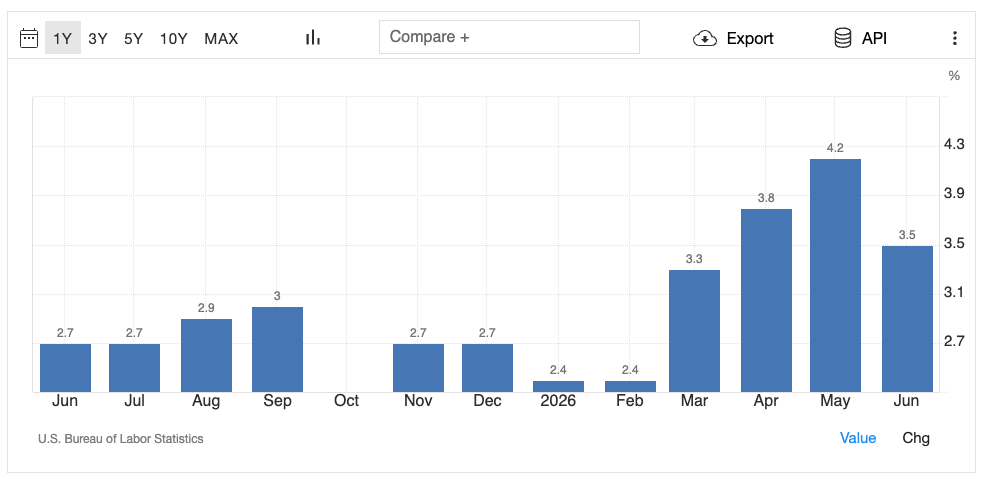This screenshot has height=479, width=984.
Task: Switch to the 5Y time range
Action: [133, 39]
